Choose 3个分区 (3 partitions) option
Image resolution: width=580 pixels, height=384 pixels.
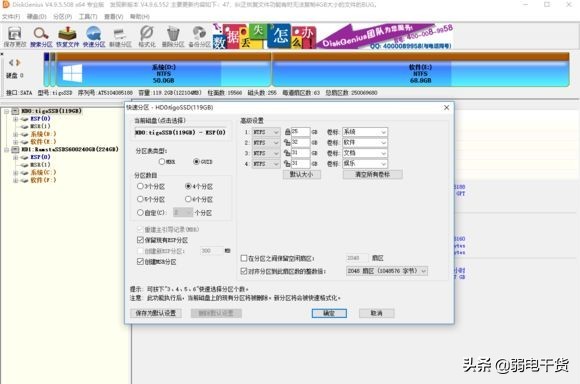(140, 186)
